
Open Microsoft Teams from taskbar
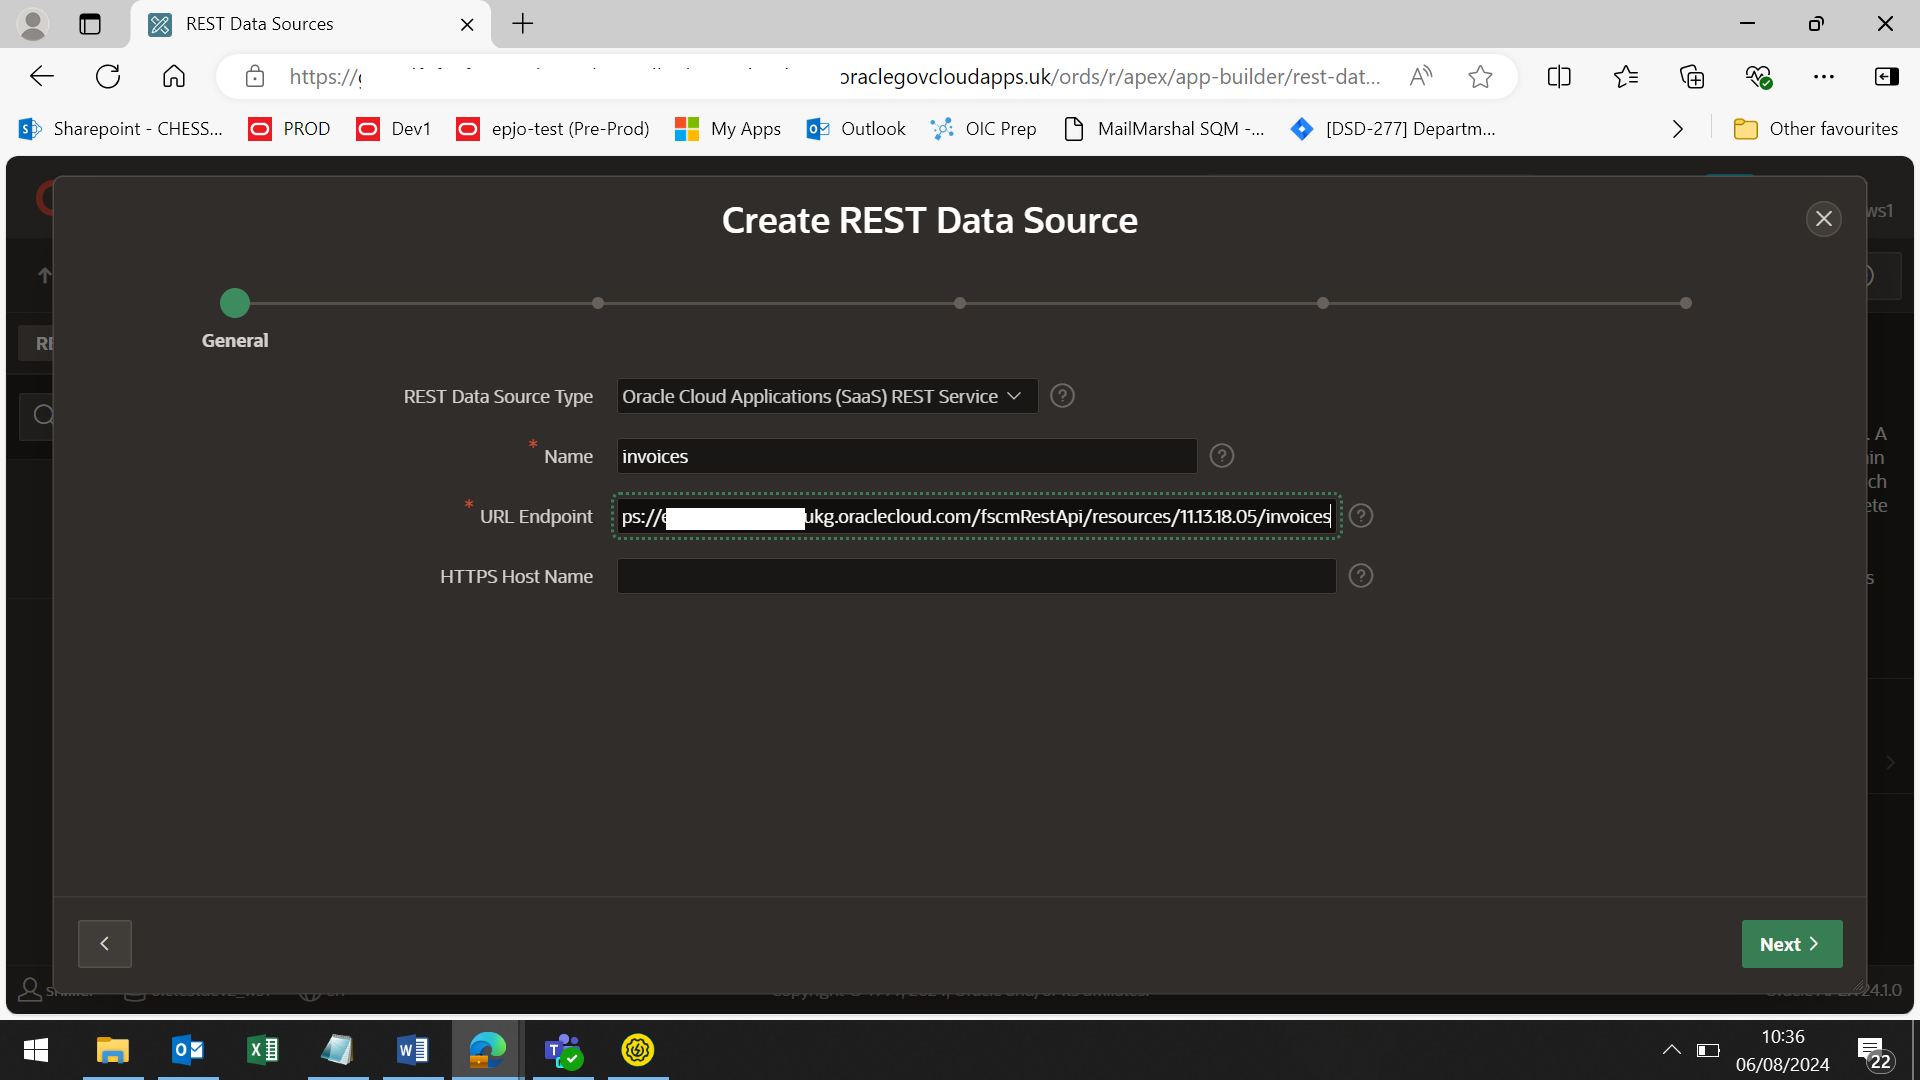pyautogui.click(x=563, y=1050)
